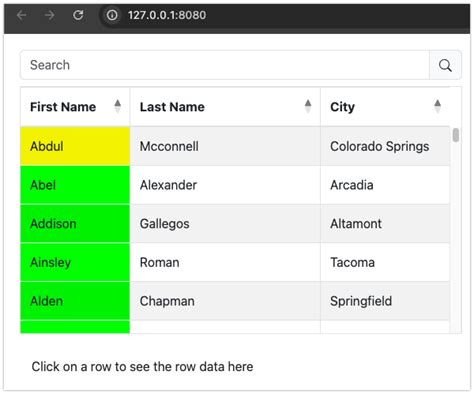Sort by City using its sort arrows
The width and height of the screenshot is (474, 394).
tap(438, 107)
